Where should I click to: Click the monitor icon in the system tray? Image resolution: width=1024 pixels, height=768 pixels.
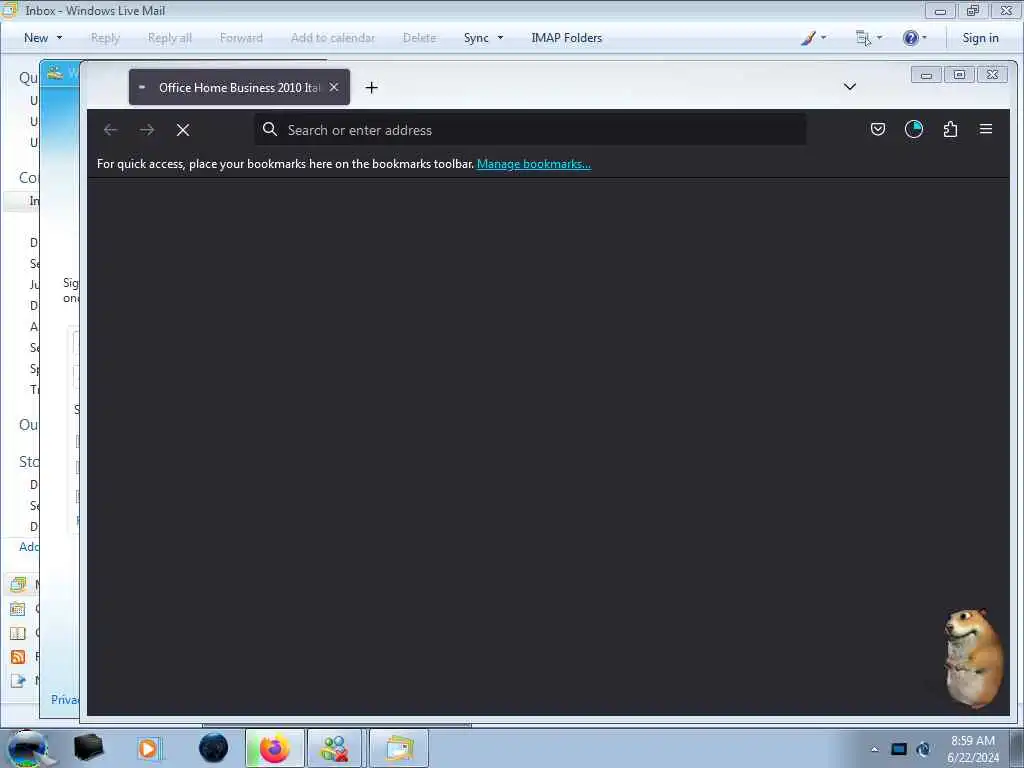[x=899, y=749]
